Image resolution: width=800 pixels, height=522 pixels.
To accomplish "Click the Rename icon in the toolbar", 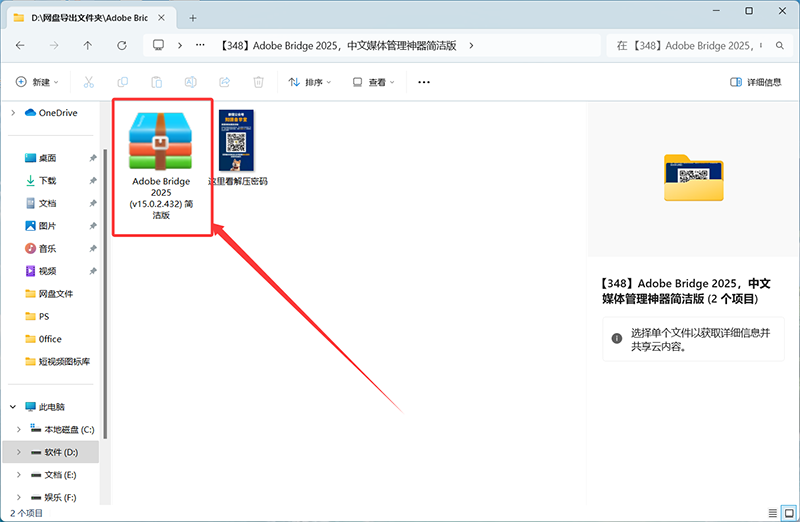I will click(190, 82).
